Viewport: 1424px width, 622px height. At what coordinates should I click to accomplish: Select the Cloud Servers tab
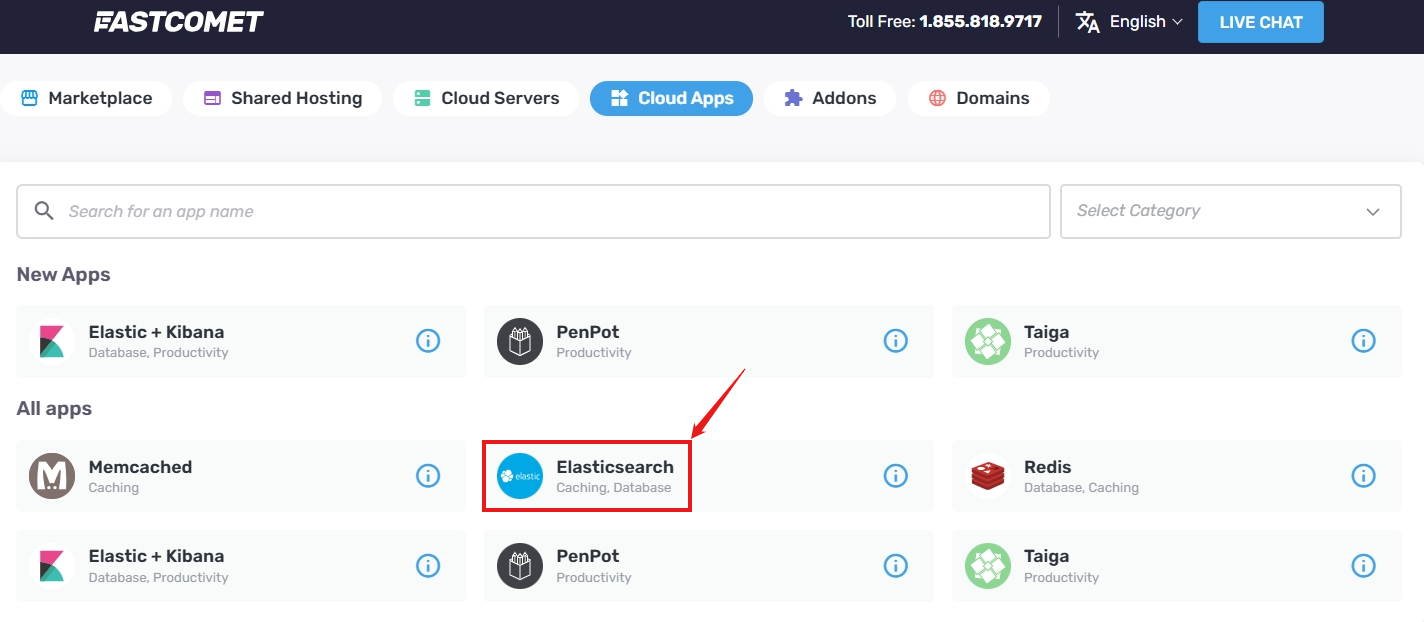coord(485,98)
